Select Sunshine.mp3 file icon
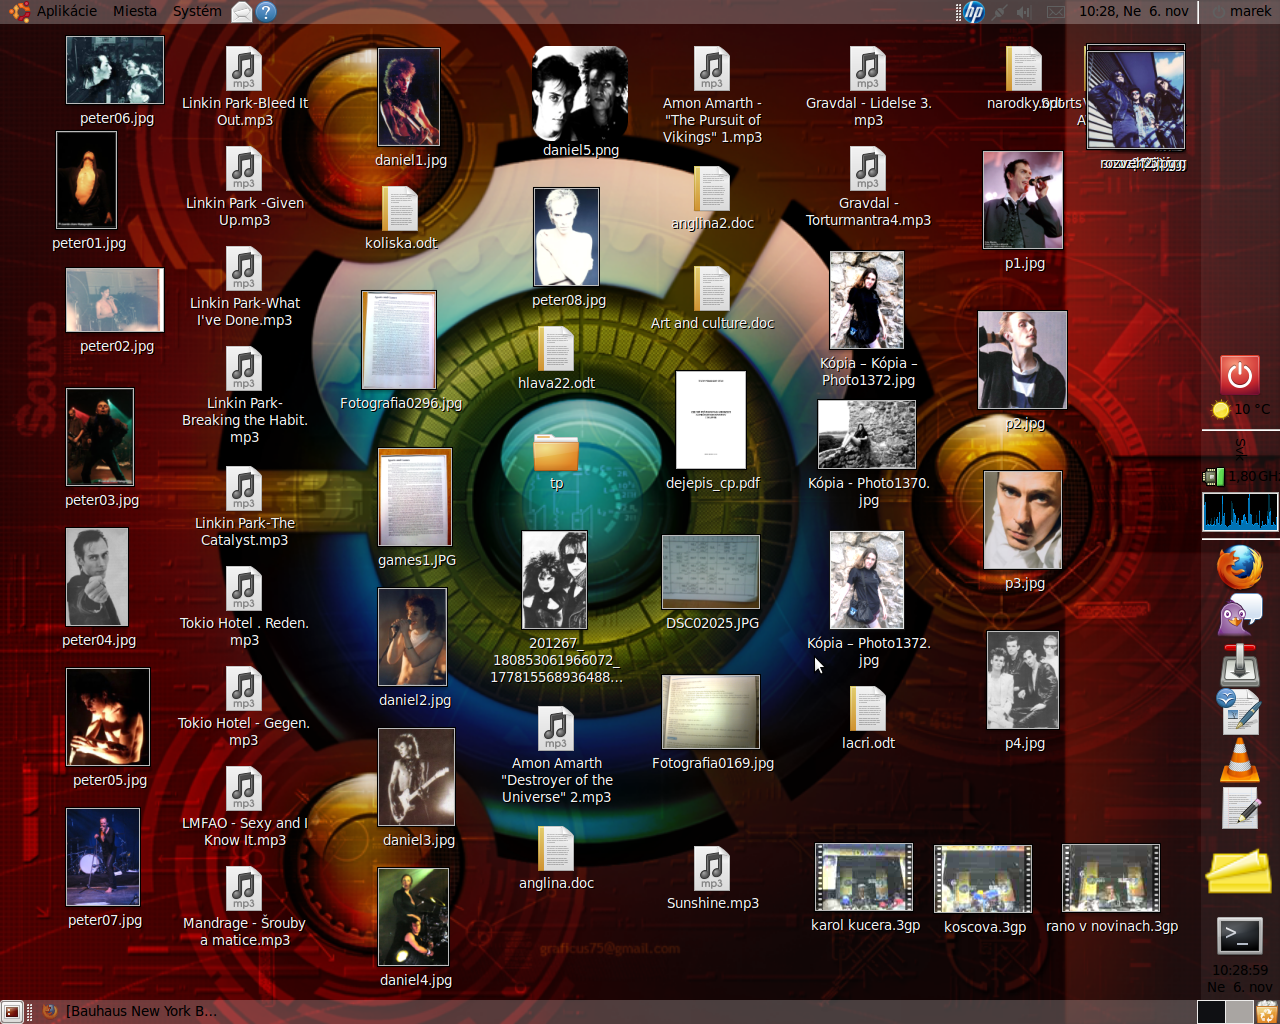The width and height of the screenshot is (1280, 1024). [x=712, y=869]
